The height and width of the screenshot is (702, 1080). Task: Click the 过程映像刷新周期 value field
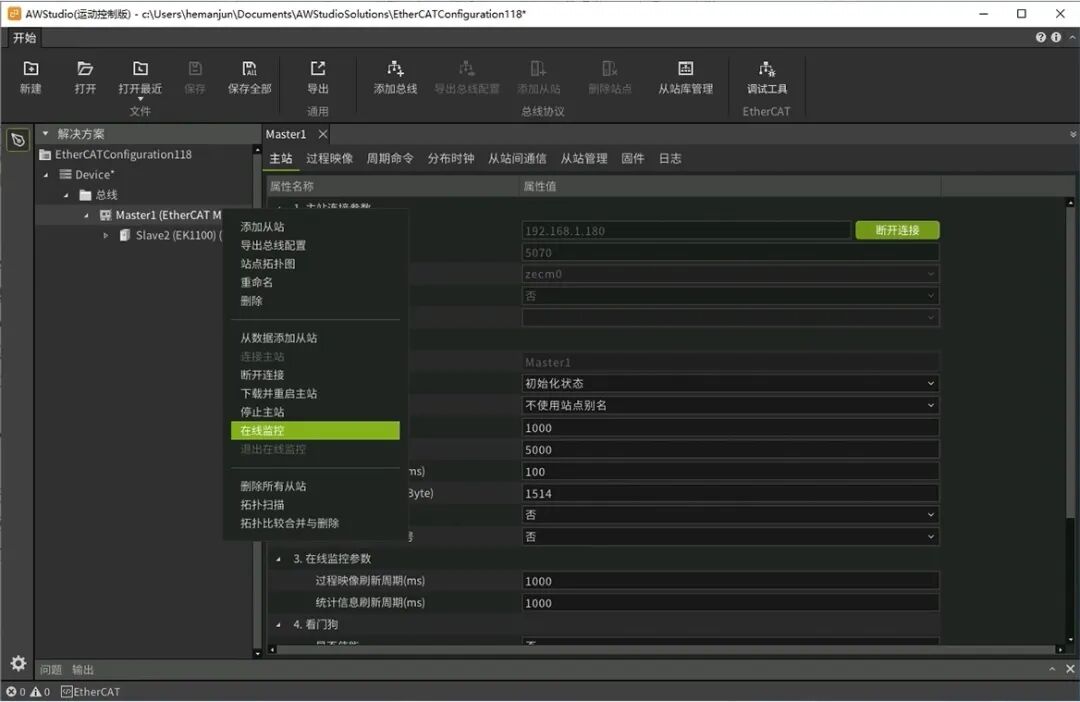(x=730, y=581)
